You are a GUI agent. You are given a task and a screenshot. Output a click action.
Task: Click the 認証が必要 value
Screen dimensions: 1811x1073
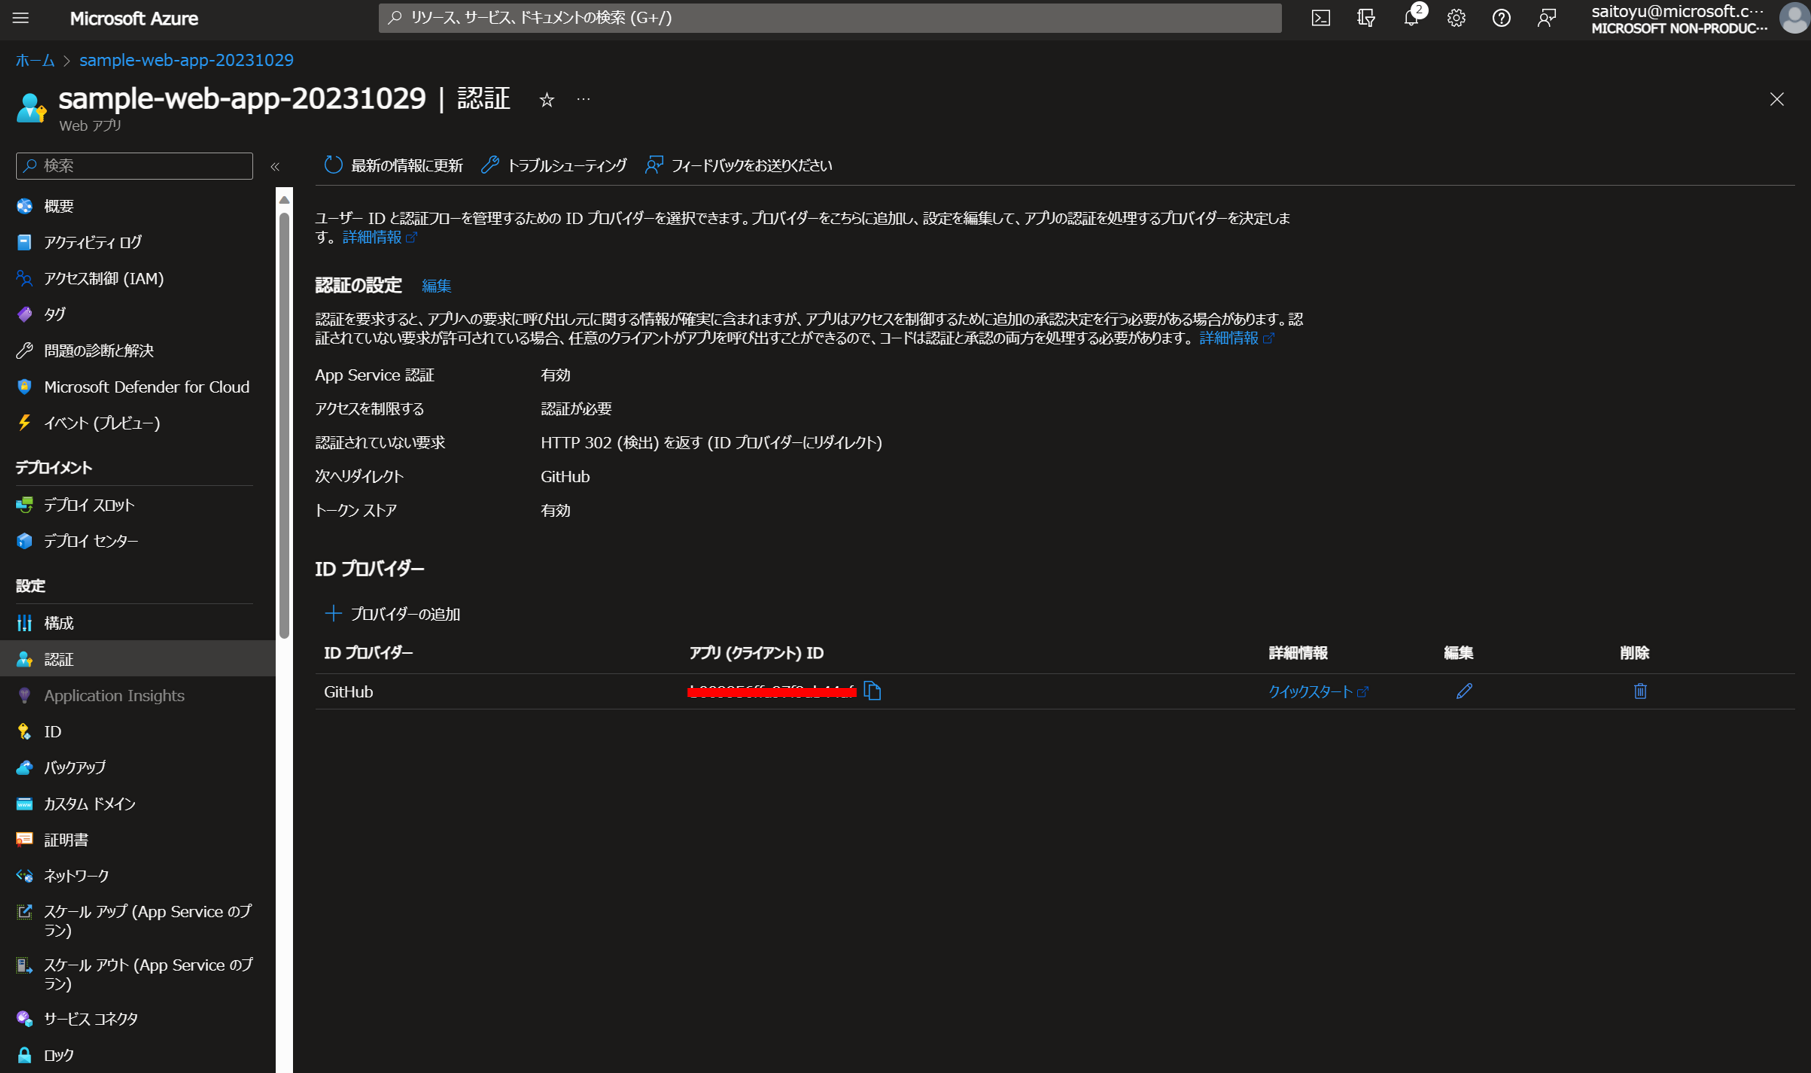click(x=576, y=409)
